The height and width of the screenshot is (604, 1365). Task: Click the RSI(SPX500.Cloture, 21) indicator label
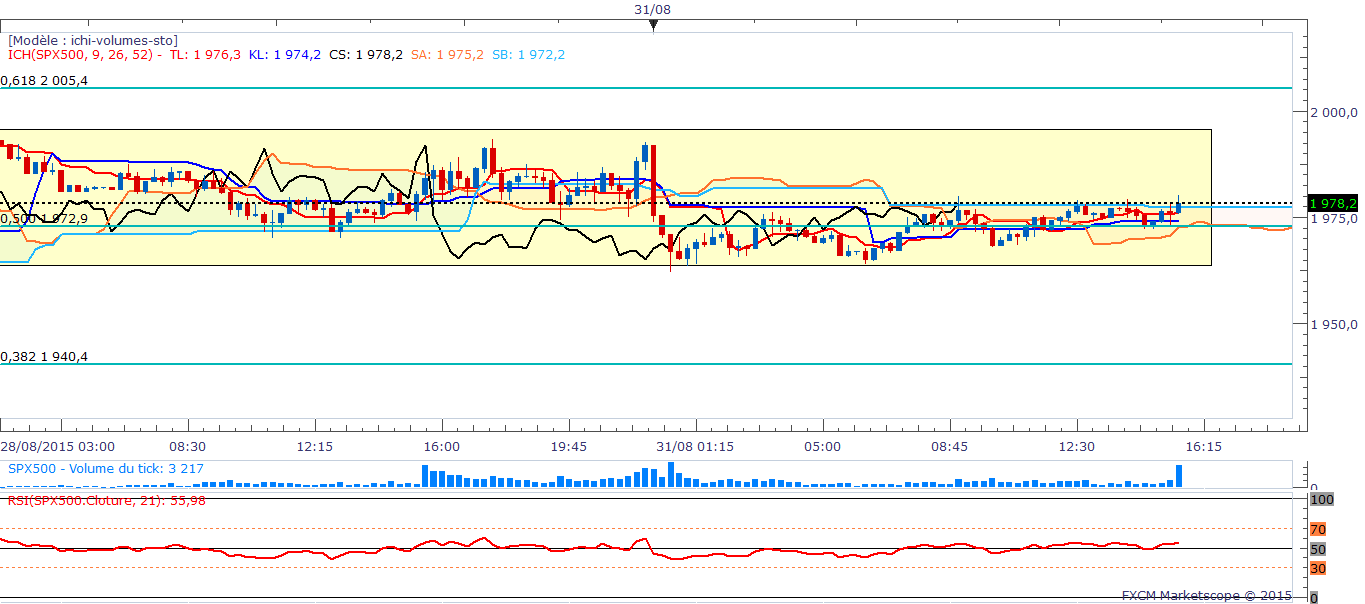coord(107,500)
